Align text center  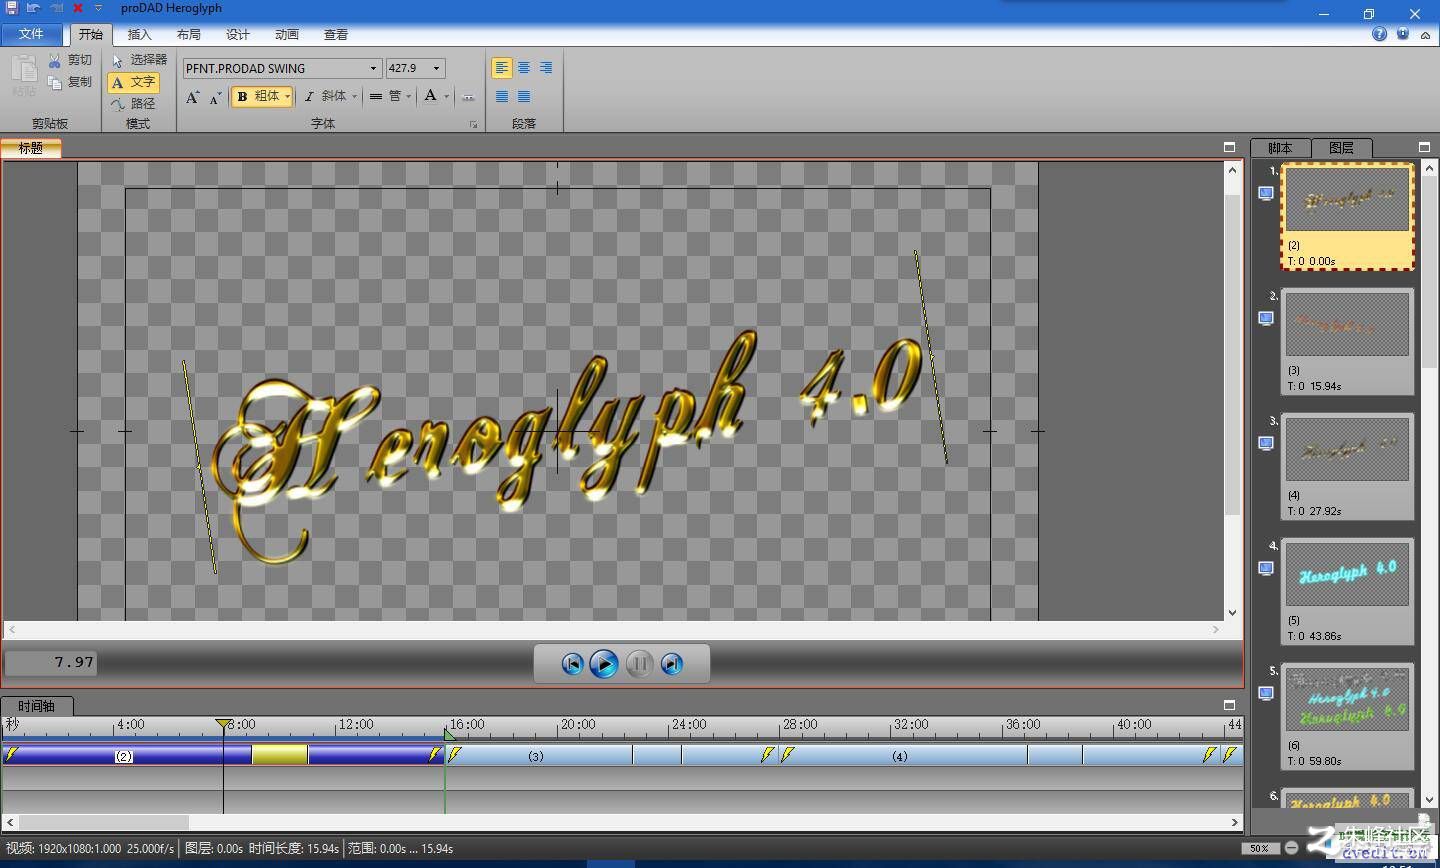click(x=524, y=68)
